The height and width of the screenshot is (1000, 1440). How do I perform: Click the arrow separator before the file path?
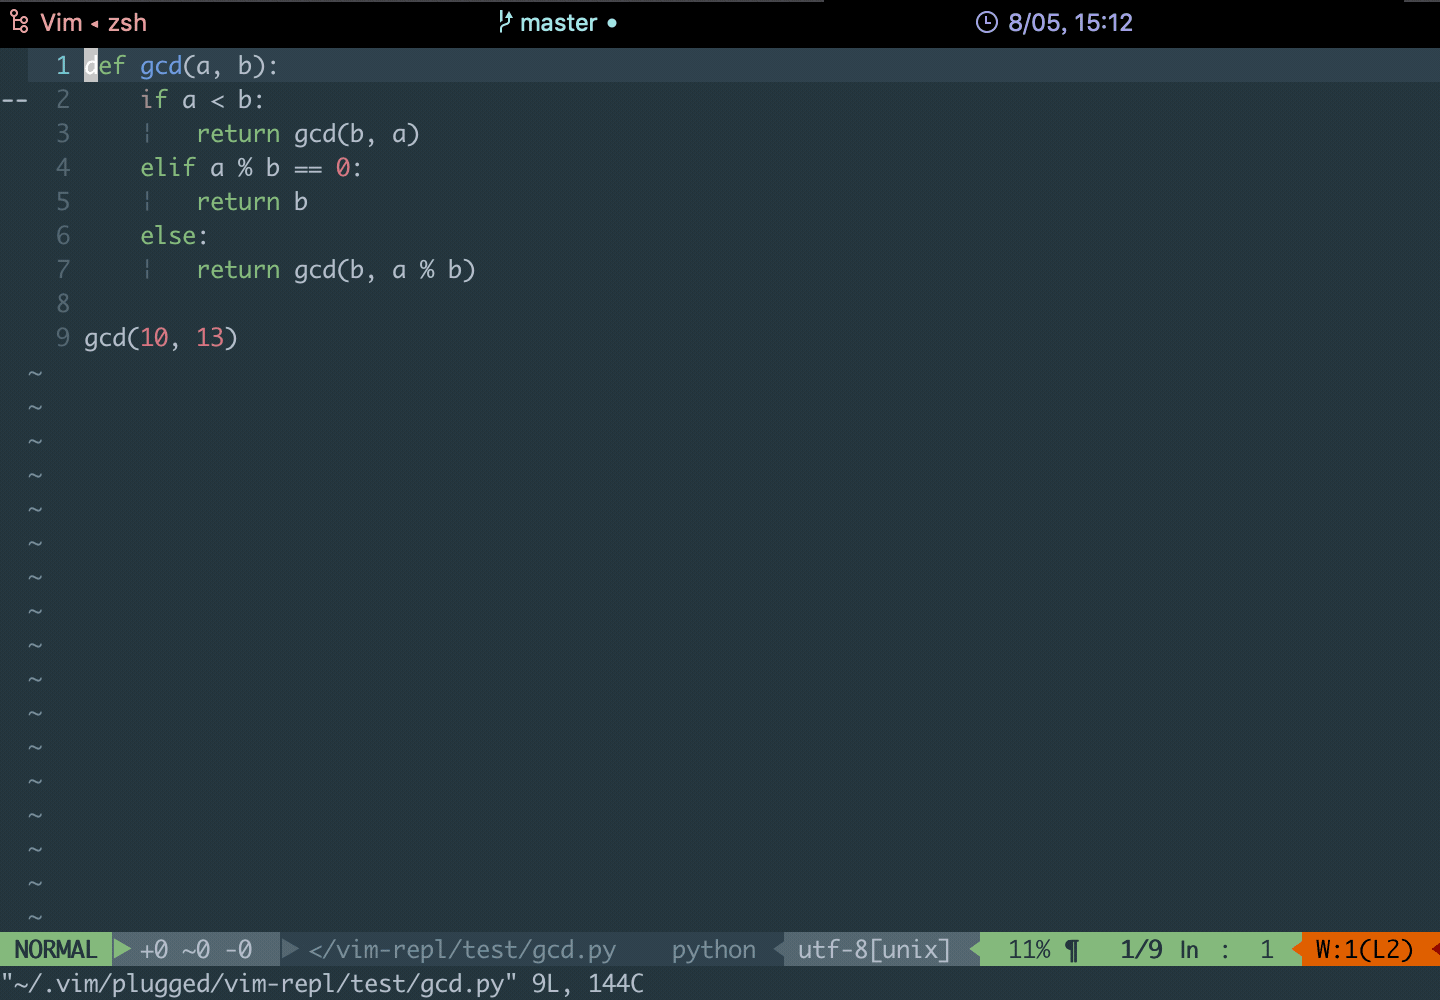click(290, 949)
